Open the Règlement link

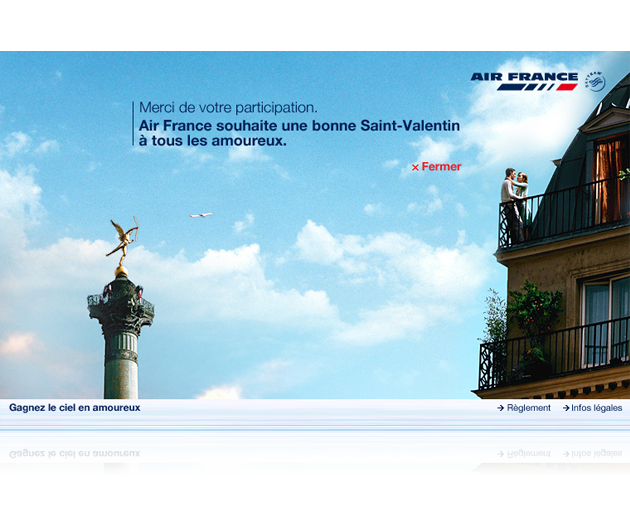pos(524,408)
